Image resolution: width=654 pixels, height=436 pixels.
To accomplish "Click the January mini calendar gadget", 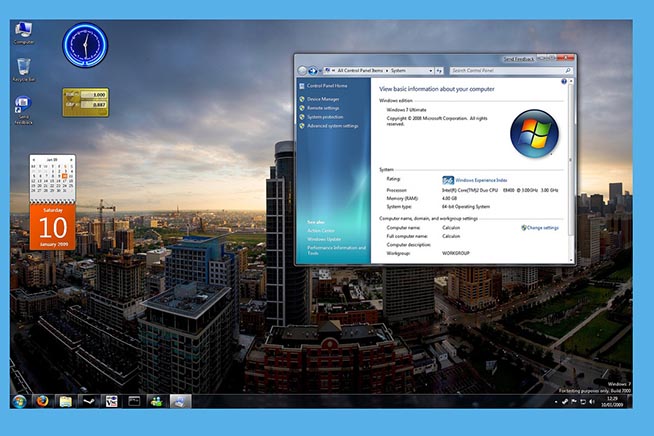I will [53, 179].
